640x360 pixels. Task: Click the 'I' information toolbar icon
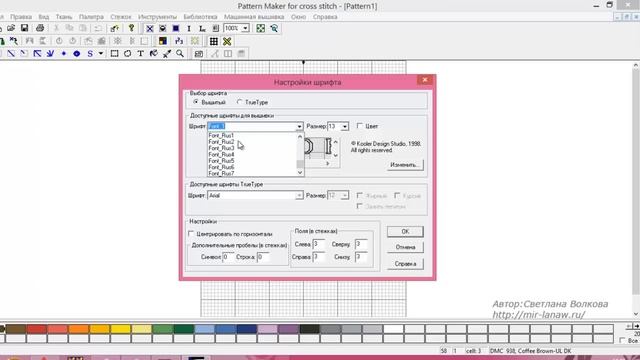click(189, 28)
